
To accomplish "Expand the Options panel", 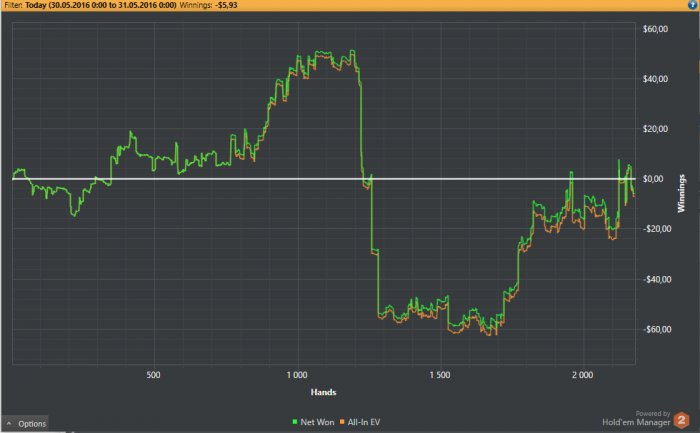I will tap(25, 424).
